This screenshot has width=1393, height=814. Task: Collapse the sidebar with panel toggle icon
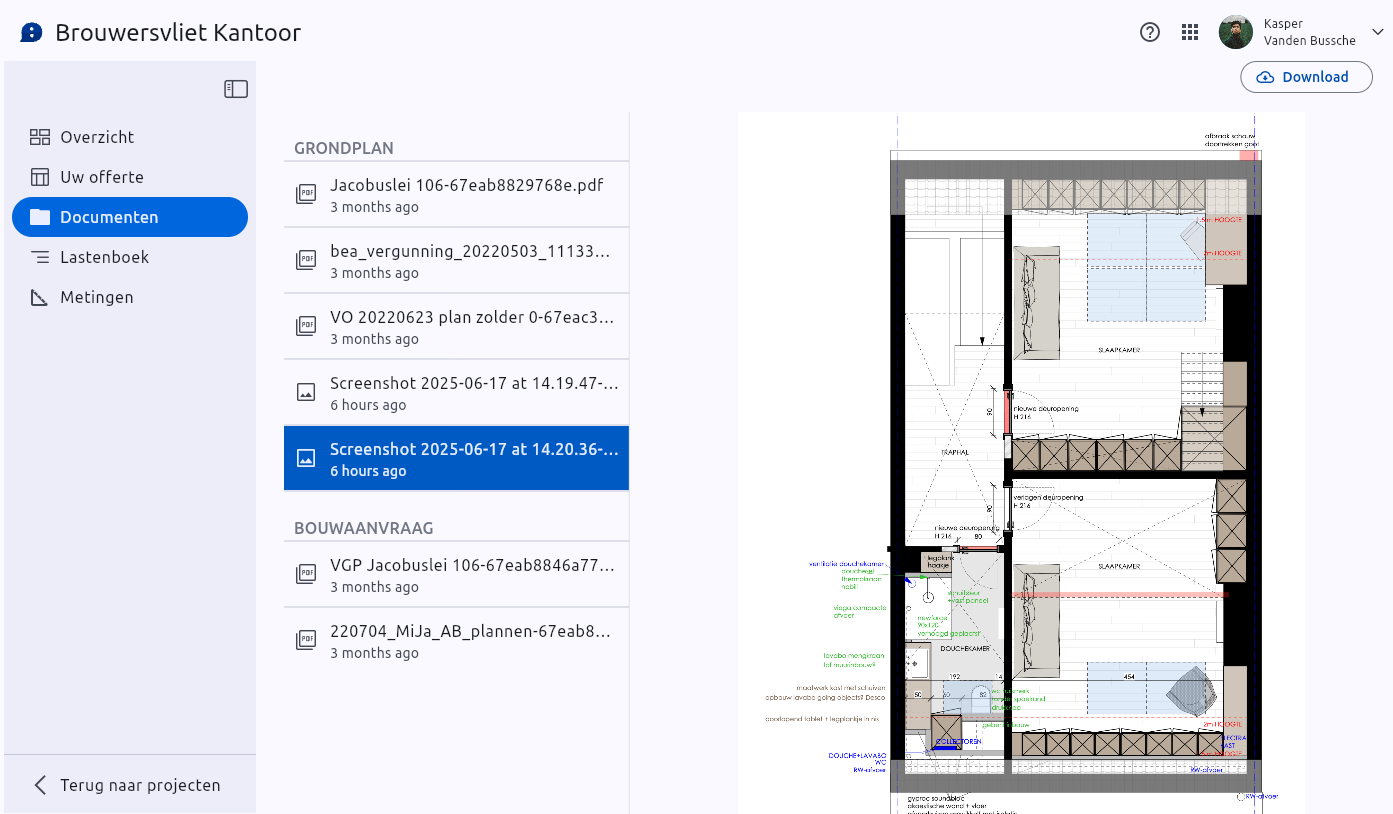pos(236,89)
